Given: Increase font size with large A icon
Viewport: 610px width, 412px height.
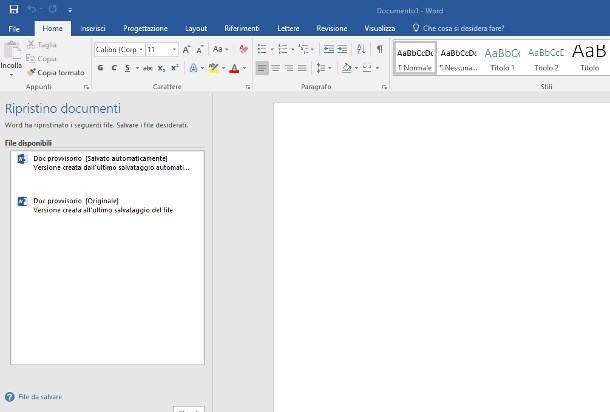Looking at the screenshot, I should (x=186, y=49).
